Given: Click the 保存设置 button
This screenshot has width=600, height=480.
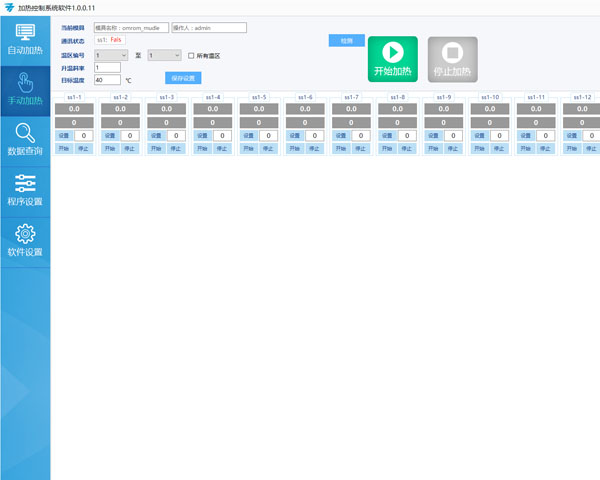Looking at the screenshot, I should point(182,77).
